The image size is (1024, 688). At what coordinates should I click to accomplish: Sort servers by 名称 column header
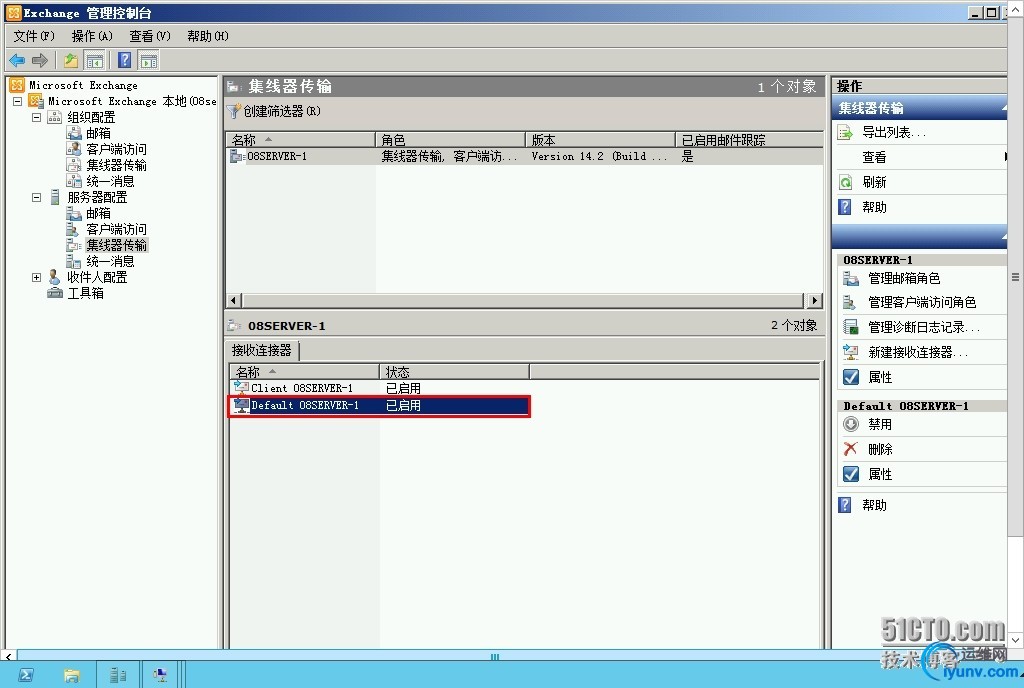[x=300, y=140]
